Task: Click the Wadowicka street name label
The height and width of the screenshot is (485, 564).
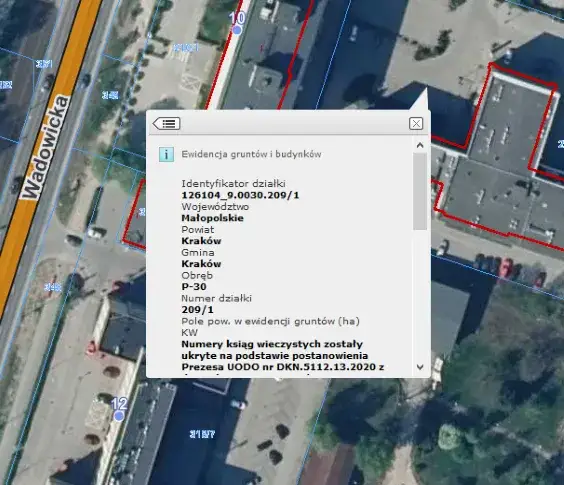Action: 46,148
